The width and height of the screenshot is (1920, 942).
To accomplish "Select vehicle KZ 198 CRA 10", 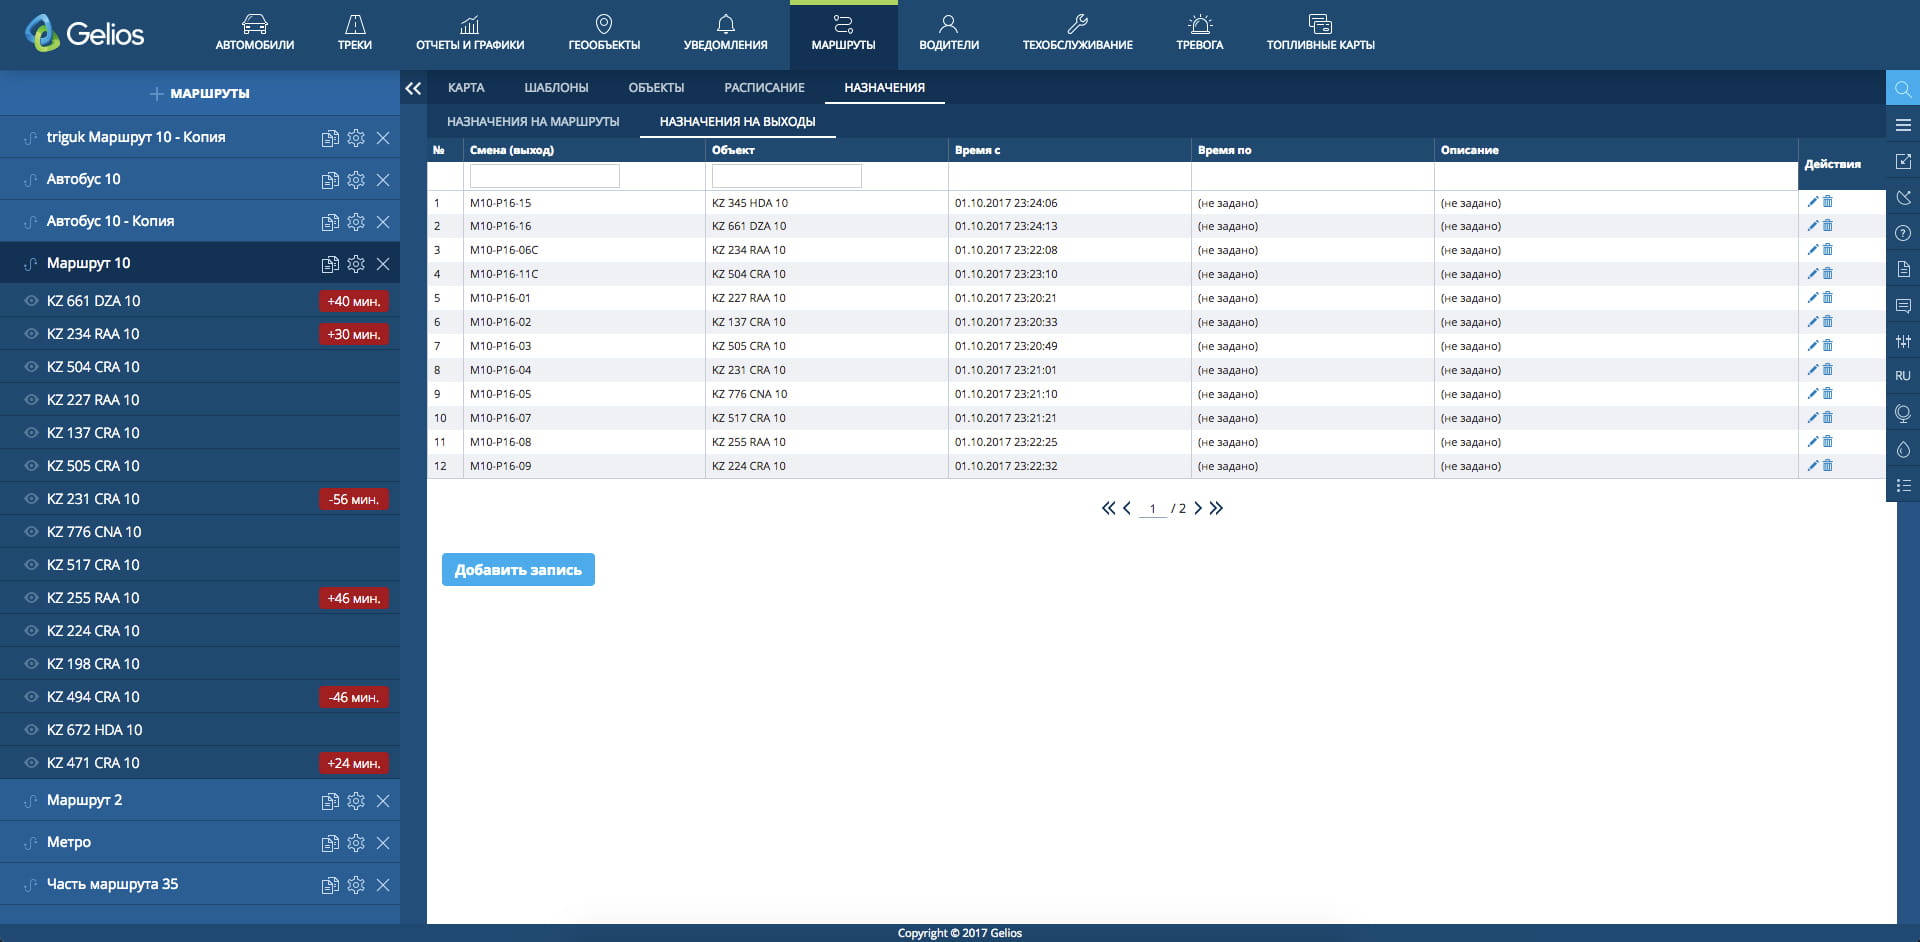I will (93, 664).
